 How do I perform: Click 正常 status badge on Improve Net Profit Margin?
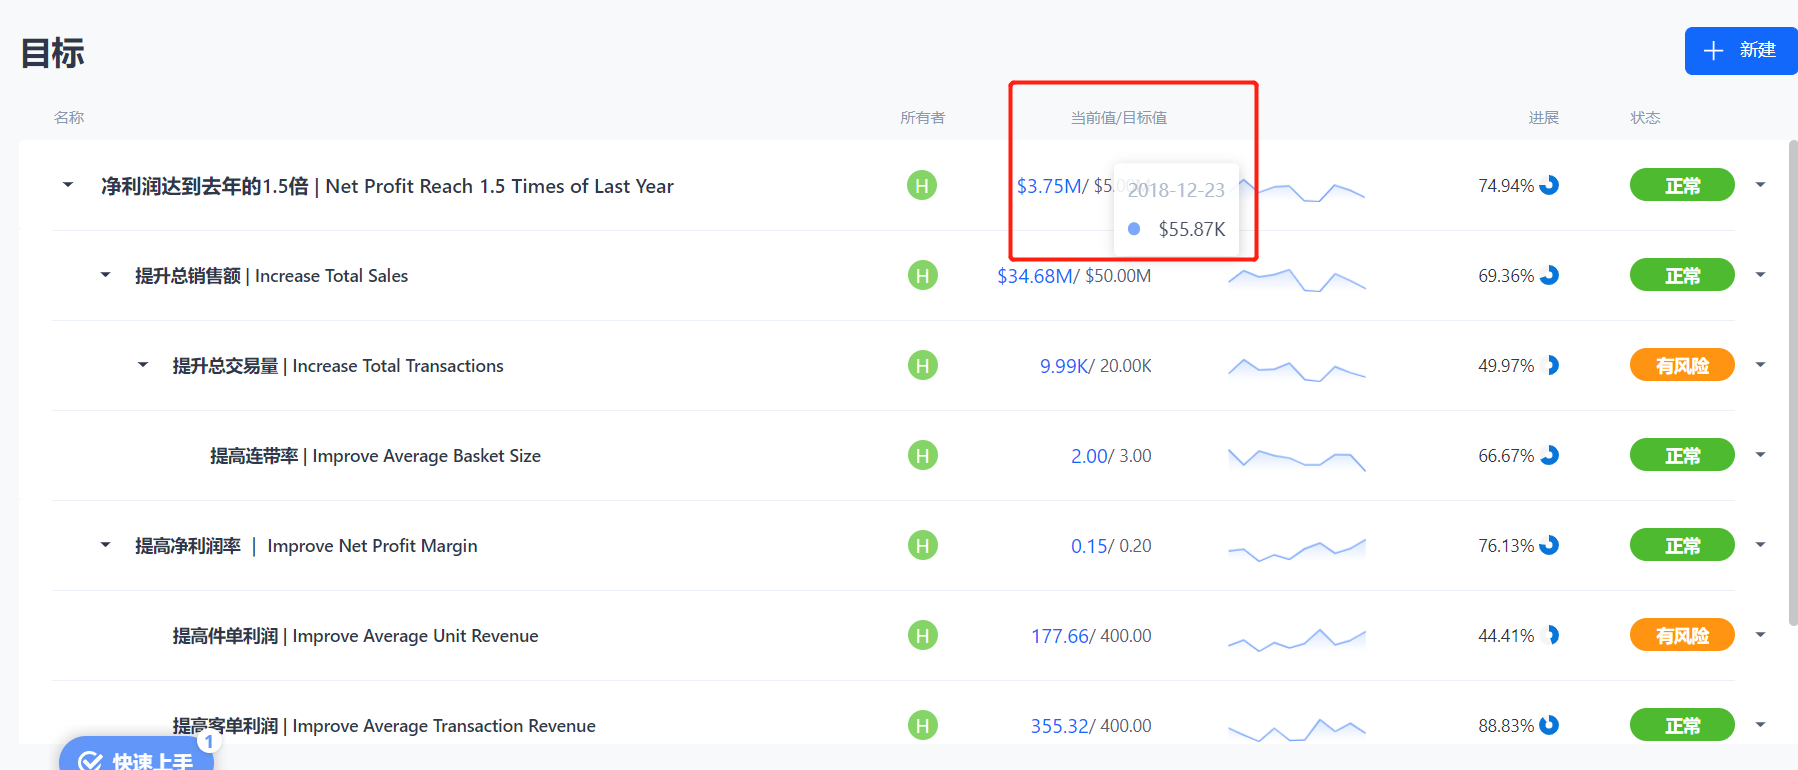point(1682,545)
